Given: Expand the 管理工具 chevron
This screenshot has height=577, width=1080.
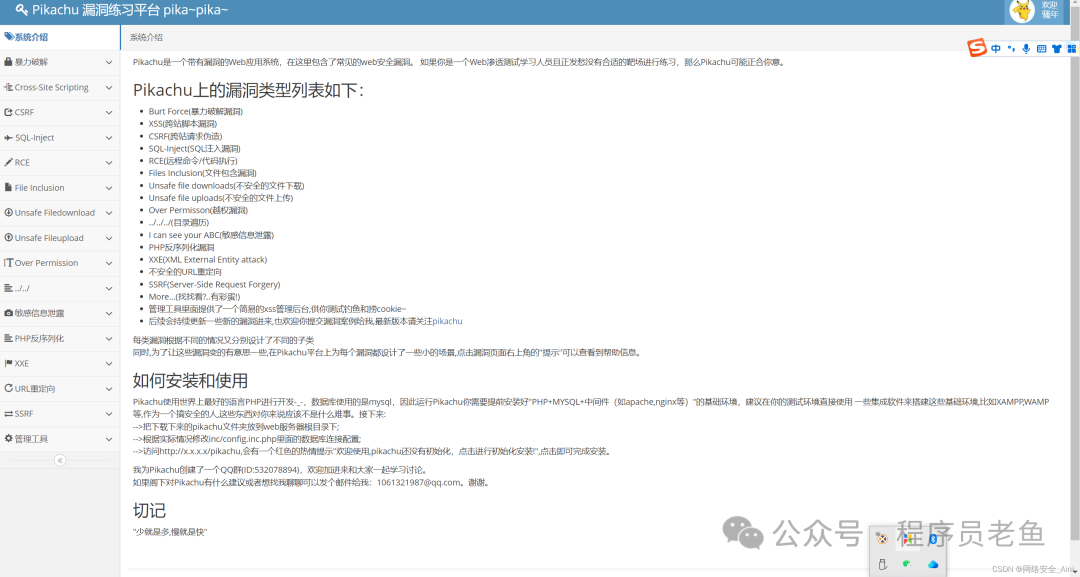Looking at the screenshot, I should (x=109, y=439).
